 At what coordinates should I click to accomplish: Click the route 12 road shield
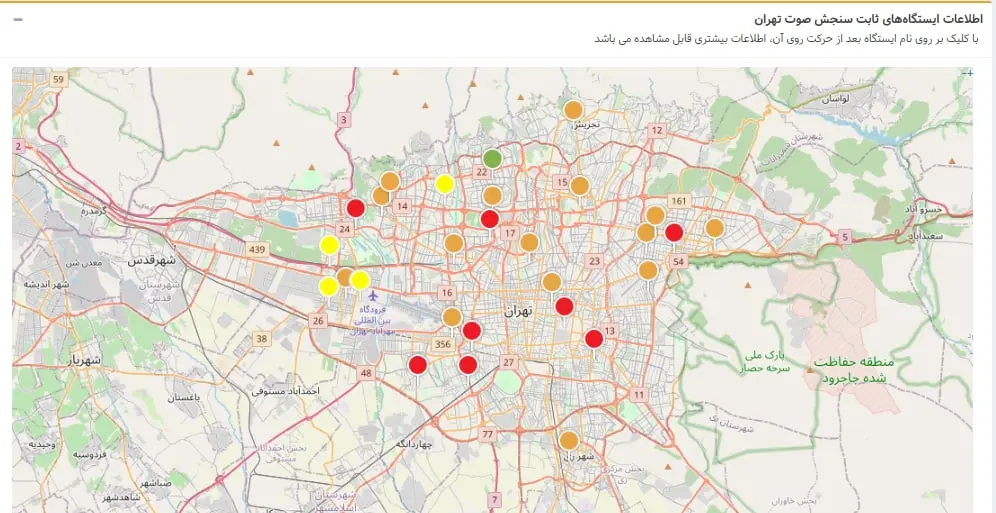pos(657,130)
